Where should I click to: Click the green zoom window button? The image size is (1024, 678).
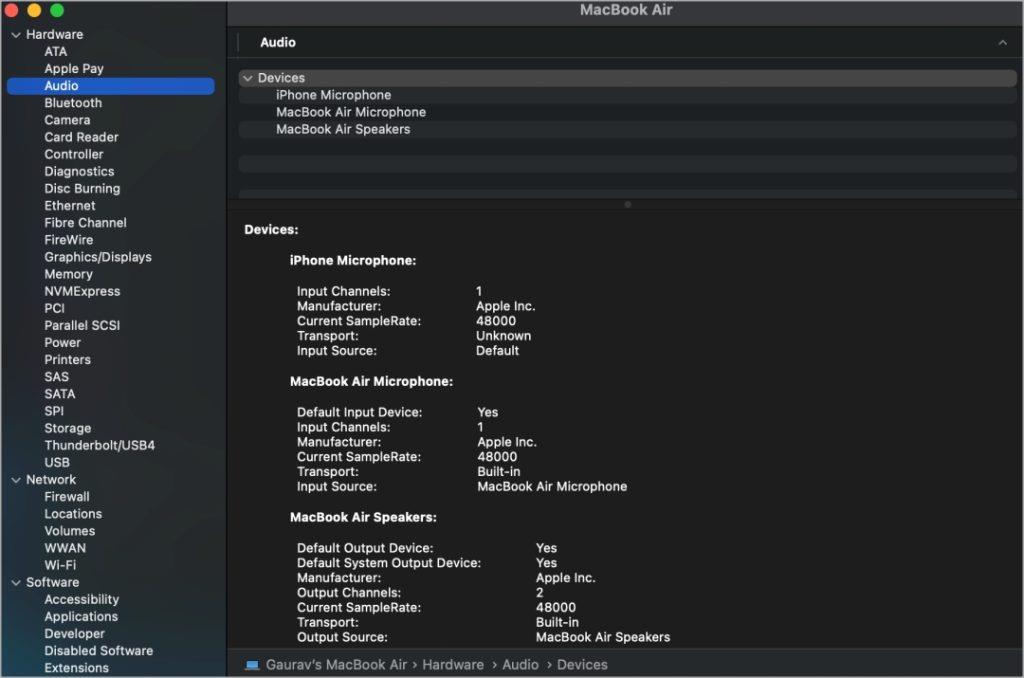pyautogui.click(x=57, y=10)
